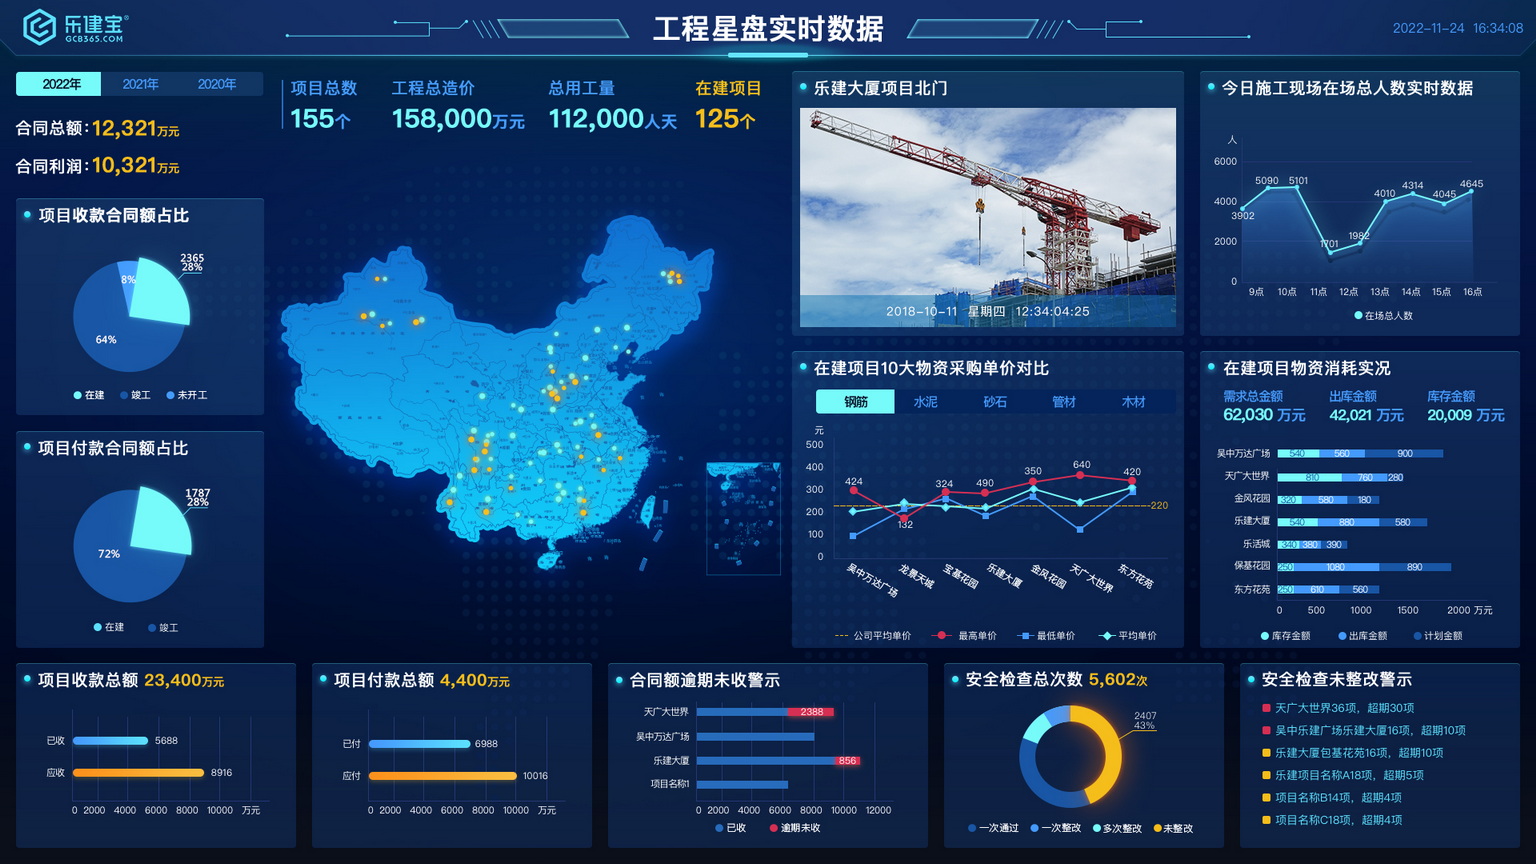Toggle the 竣工 legend in 项目付款合同额占比
The image size is (1536, 864).
click(x=163, y=628)
